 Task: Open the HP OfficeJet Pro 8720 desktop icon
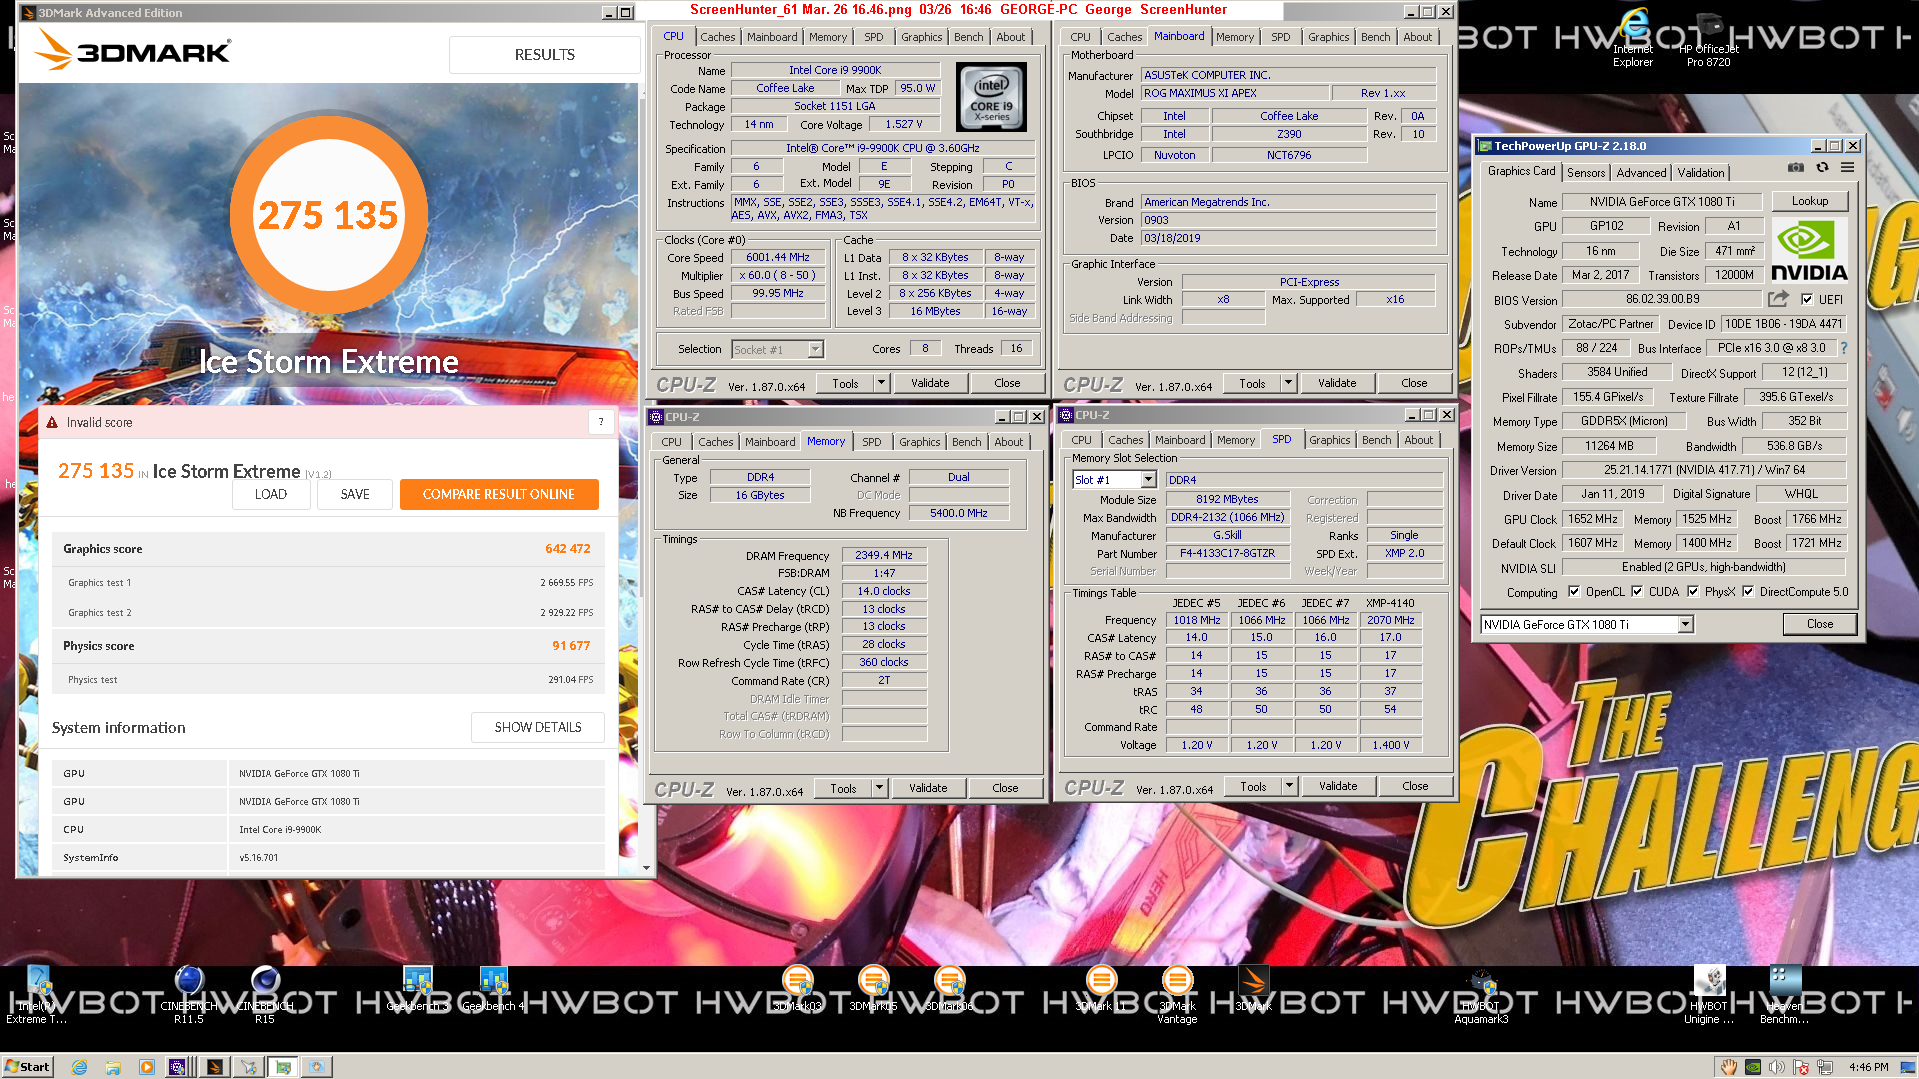coord(1709,38)
